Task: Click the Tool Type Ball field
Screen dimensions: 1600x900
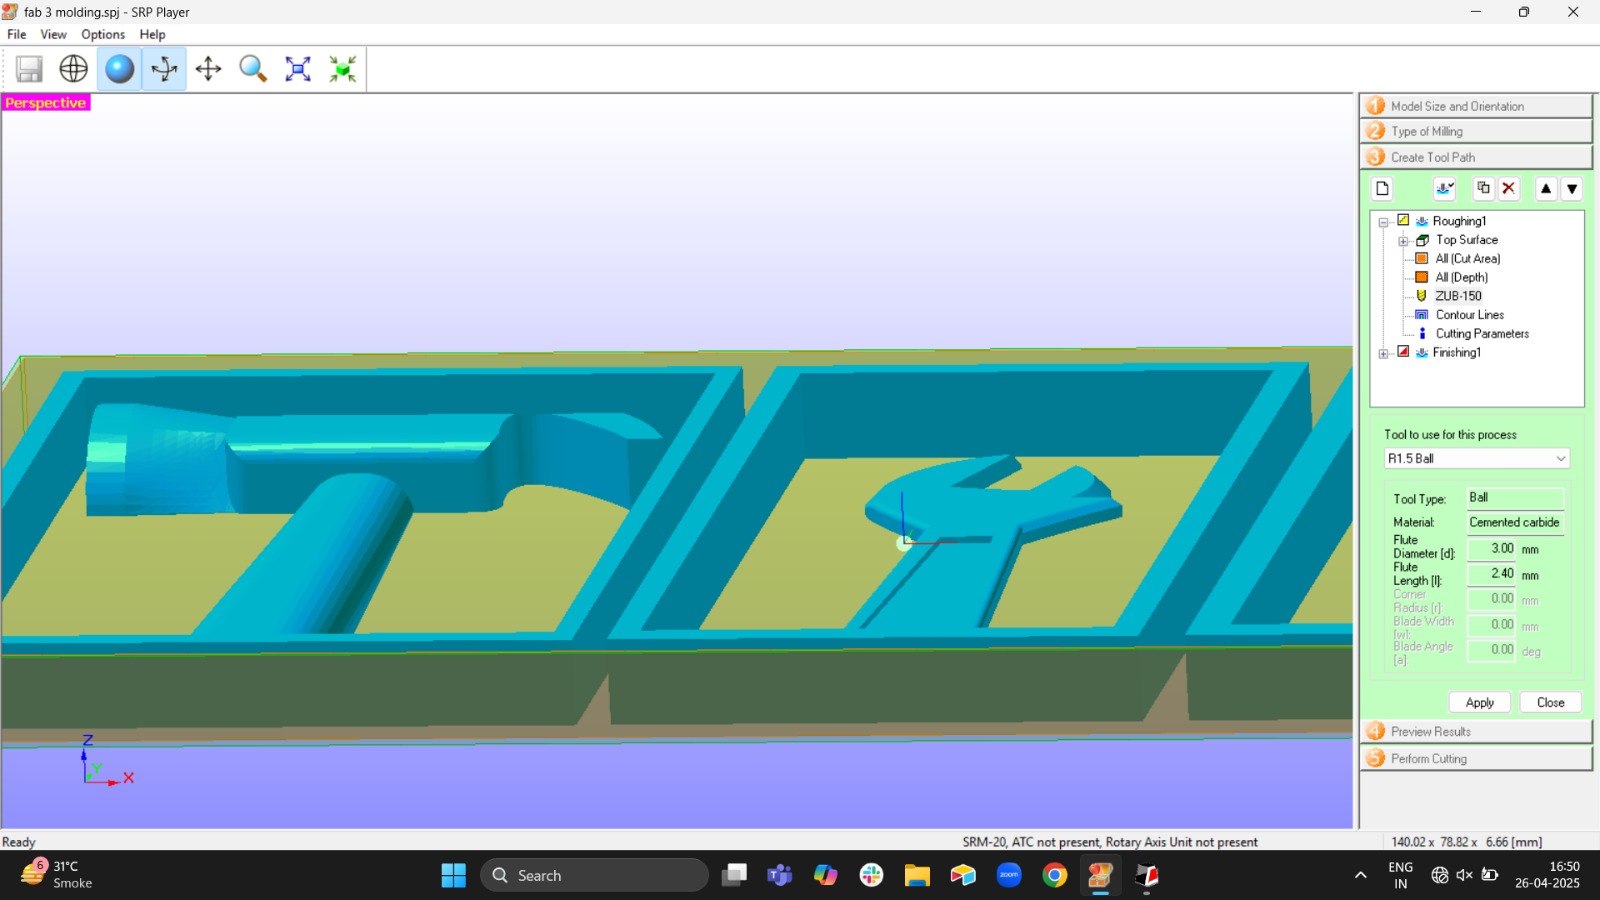Action: coord(1515,498)
